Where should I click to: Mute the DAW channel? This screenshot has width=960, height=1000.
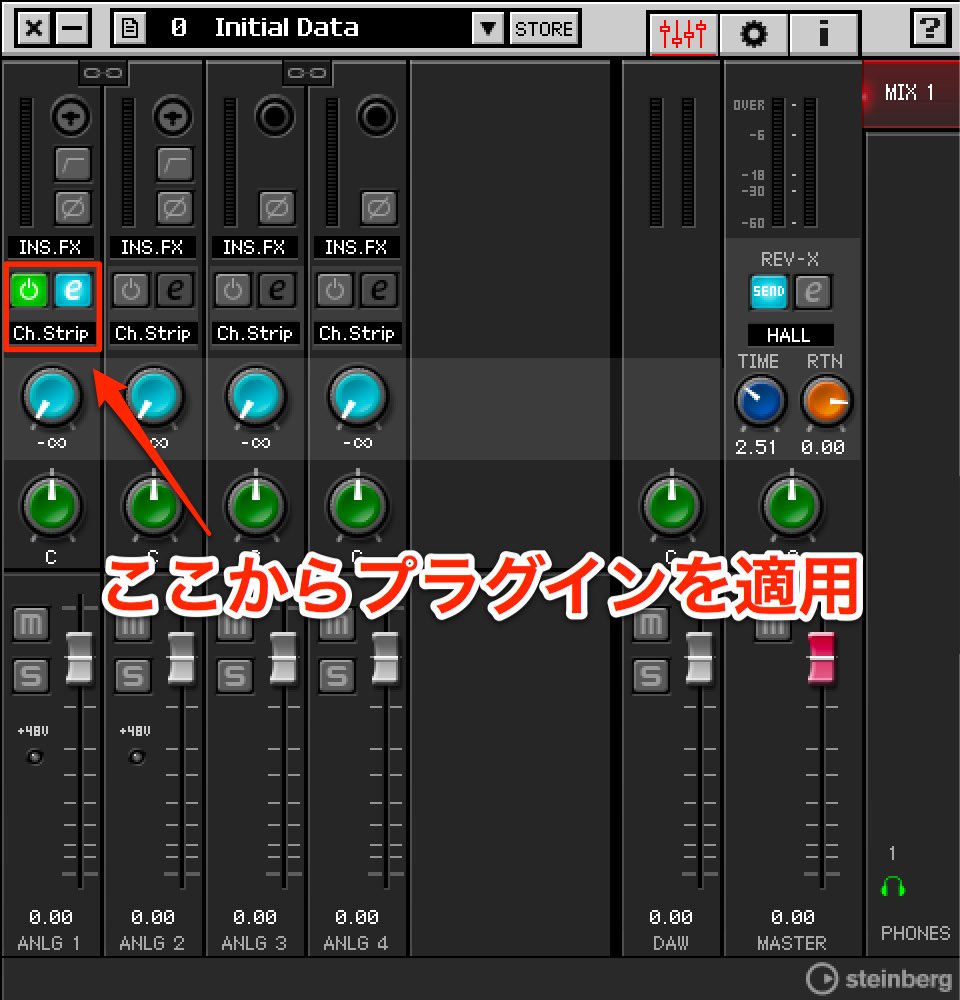tap(651, 623)
